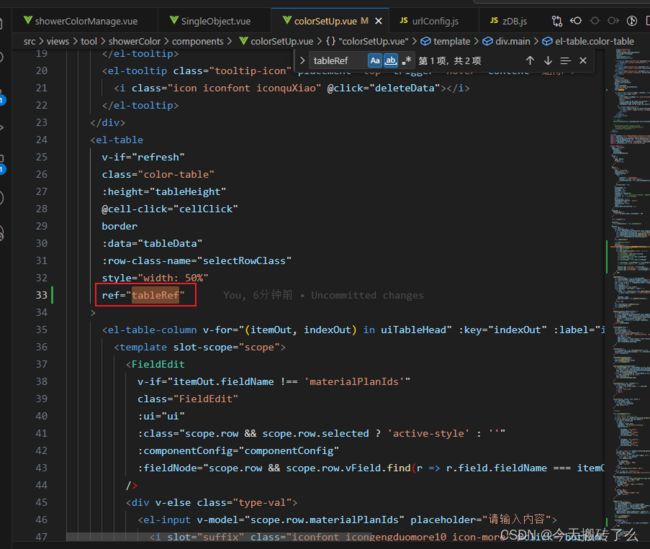This screenshot has height=549, width=650.
Task: Close the find widget
Action: click(x=583, y=61)
